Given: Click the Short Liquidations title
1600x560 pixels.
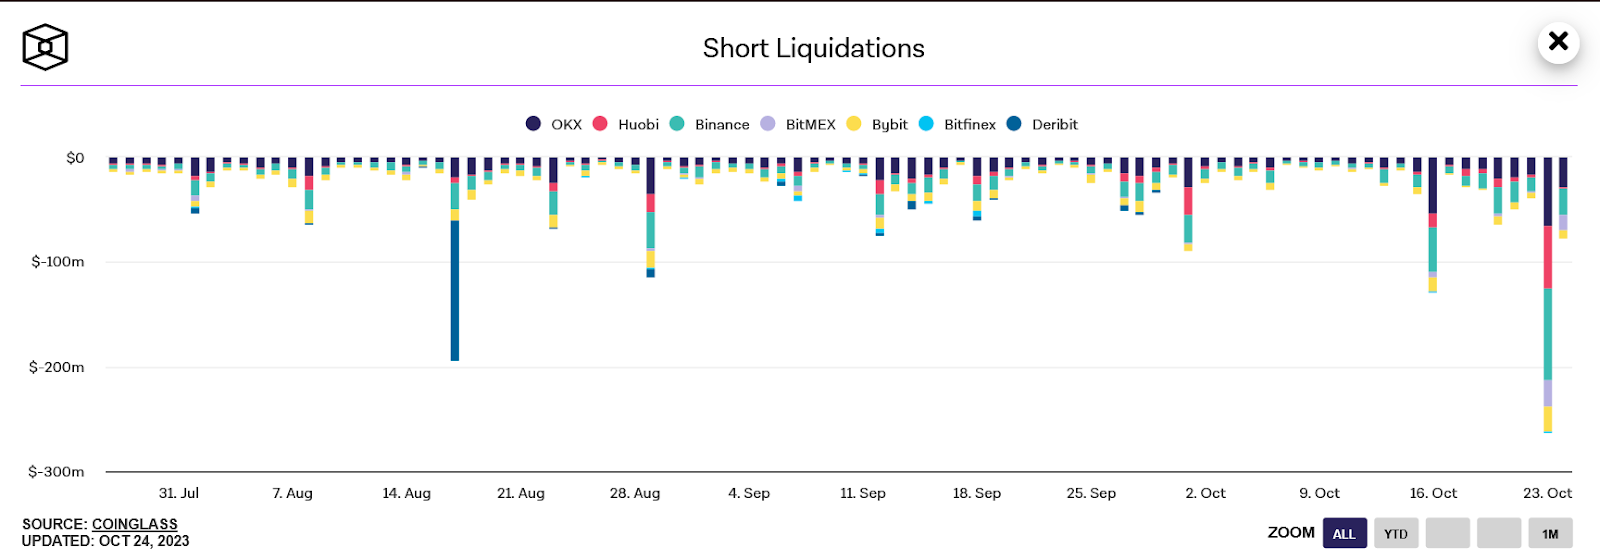Looking at the screenshot, I should pyautogui.click(x=813, y=48).
